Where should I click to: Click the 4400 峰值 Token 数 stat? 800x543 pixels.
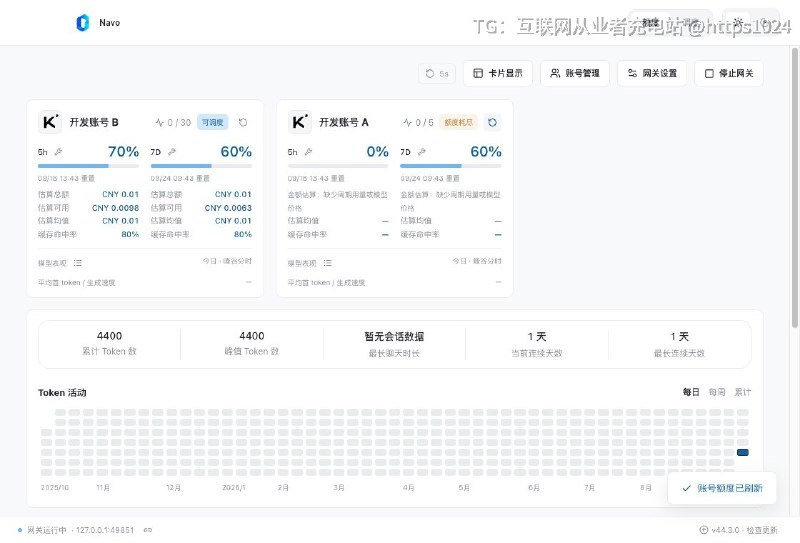click(252, 343)
